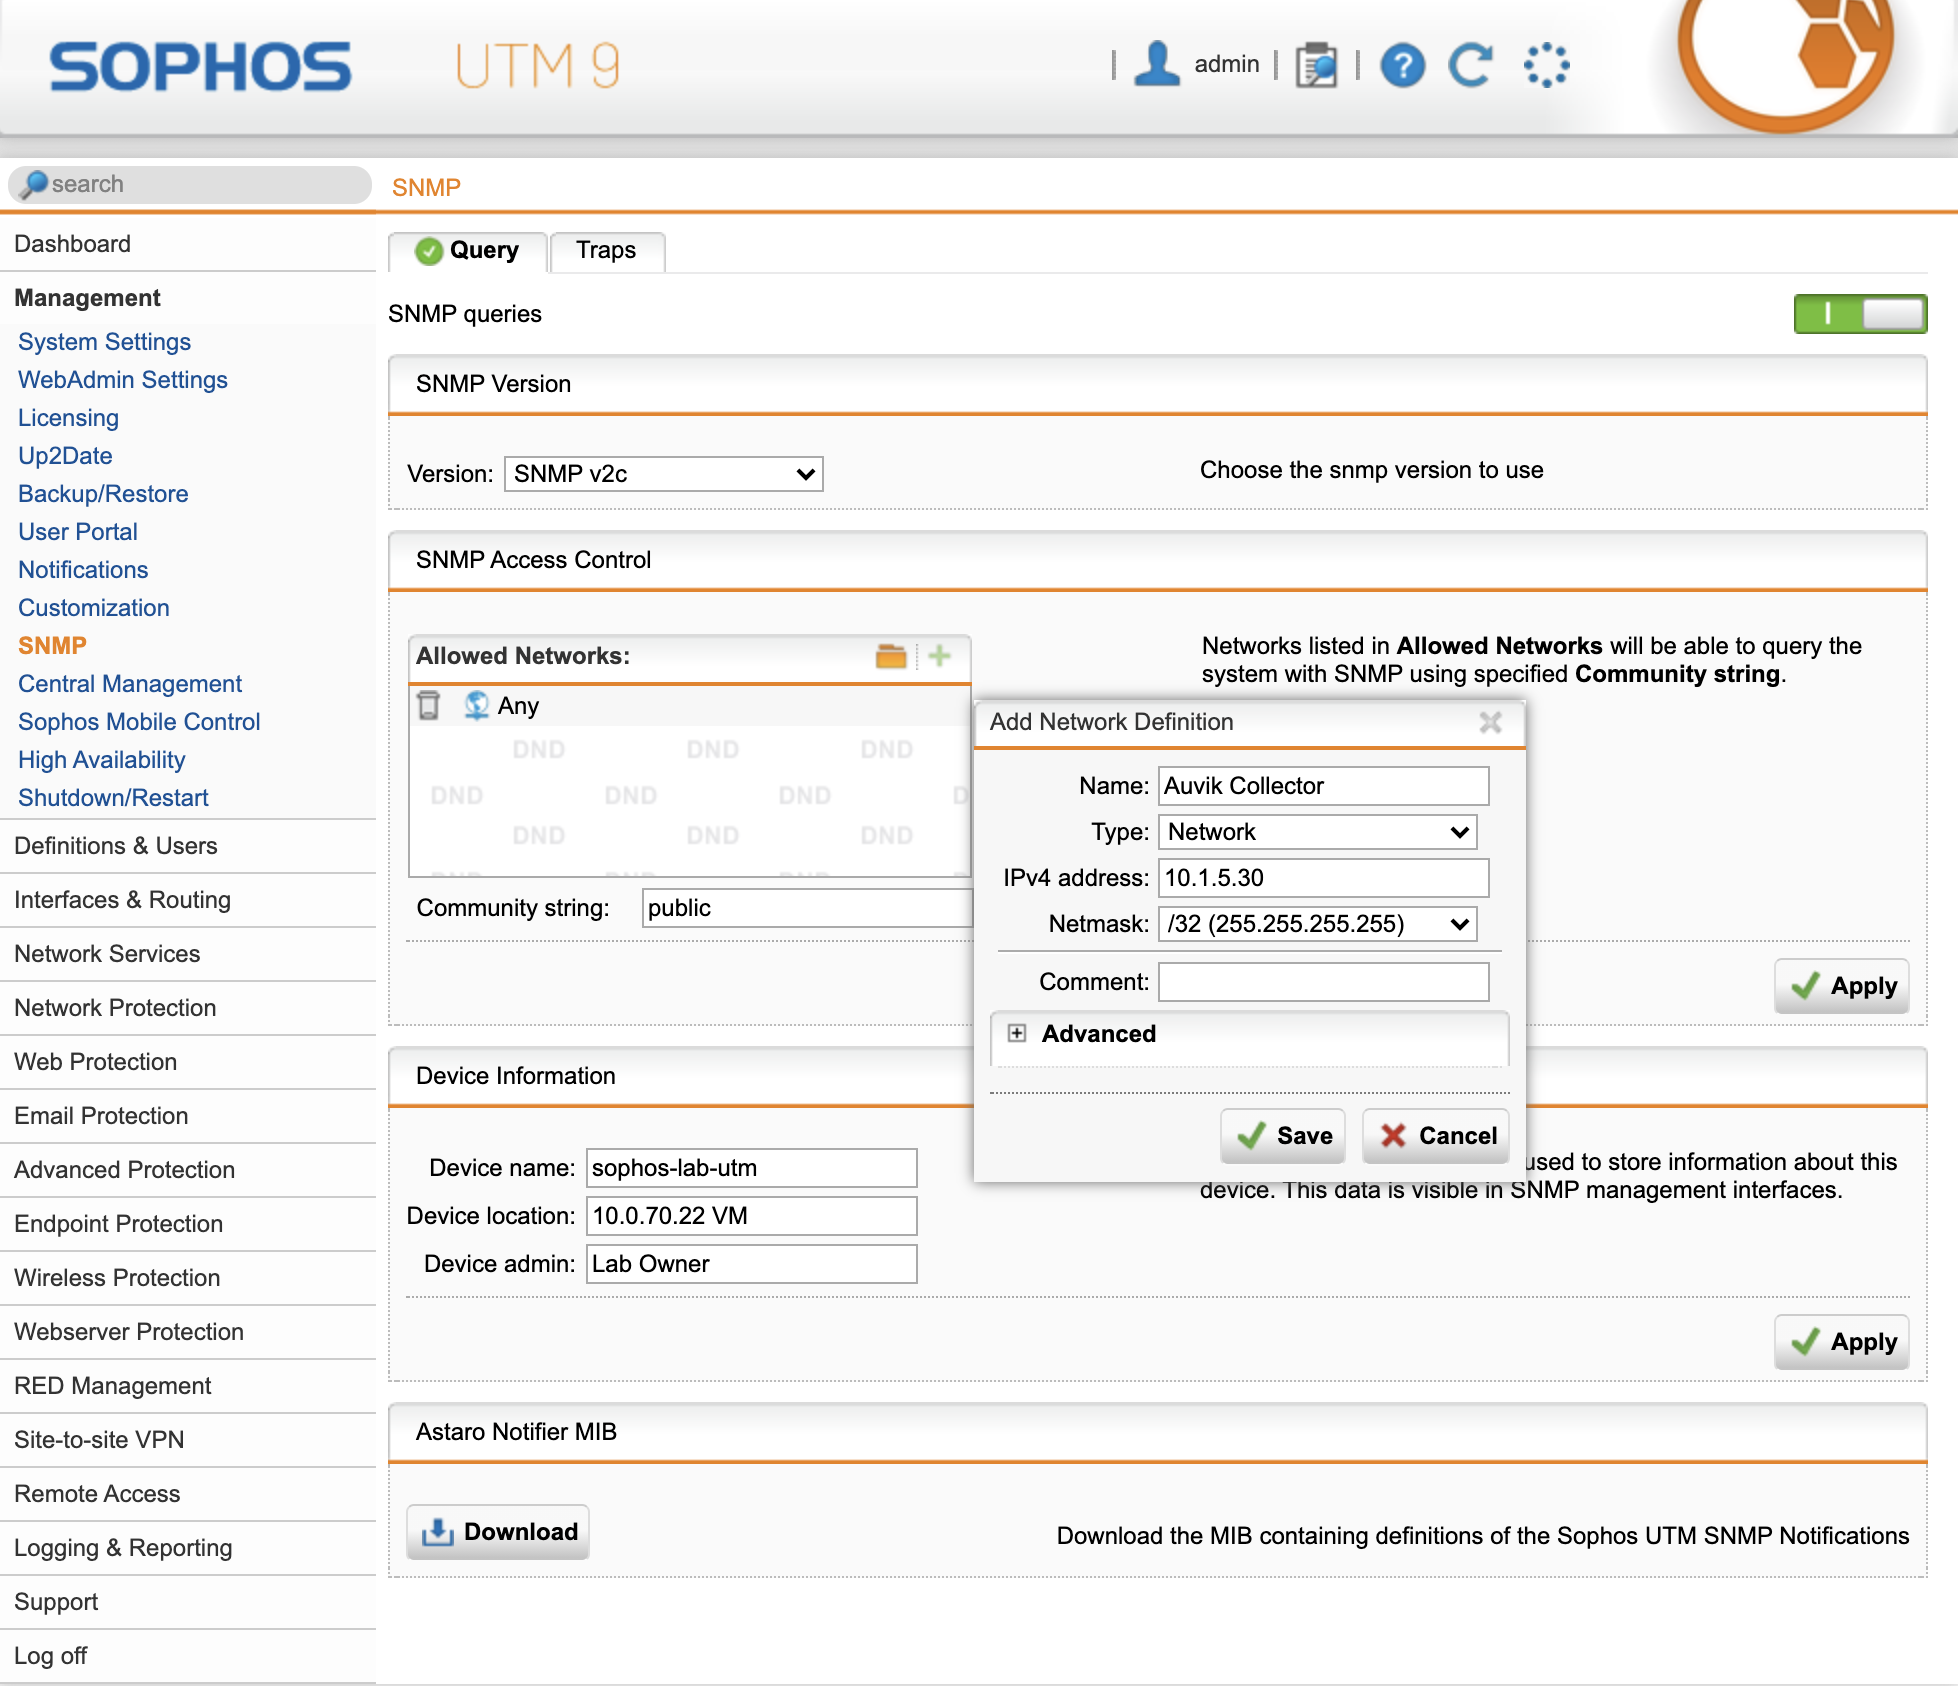The width and height of the screenshot is (1958, 1686).
Task: Click the IPv4 address field
Action: pos(1324,878)
